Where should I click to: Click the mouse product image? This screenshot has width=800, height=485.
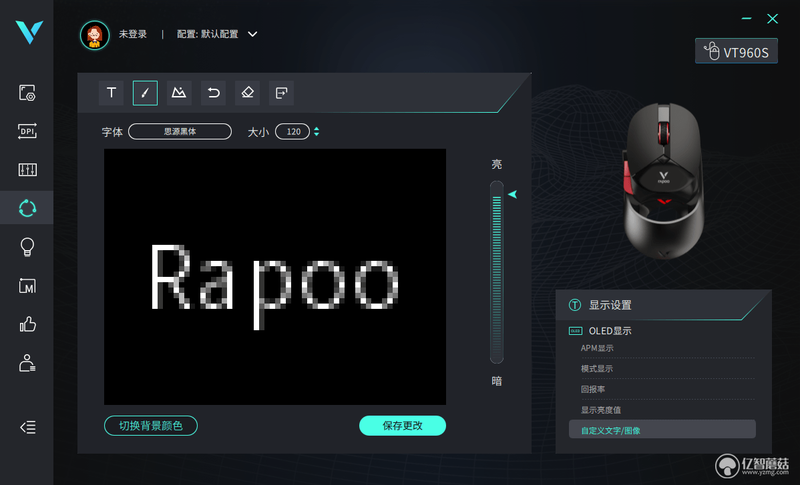point(662,180)
